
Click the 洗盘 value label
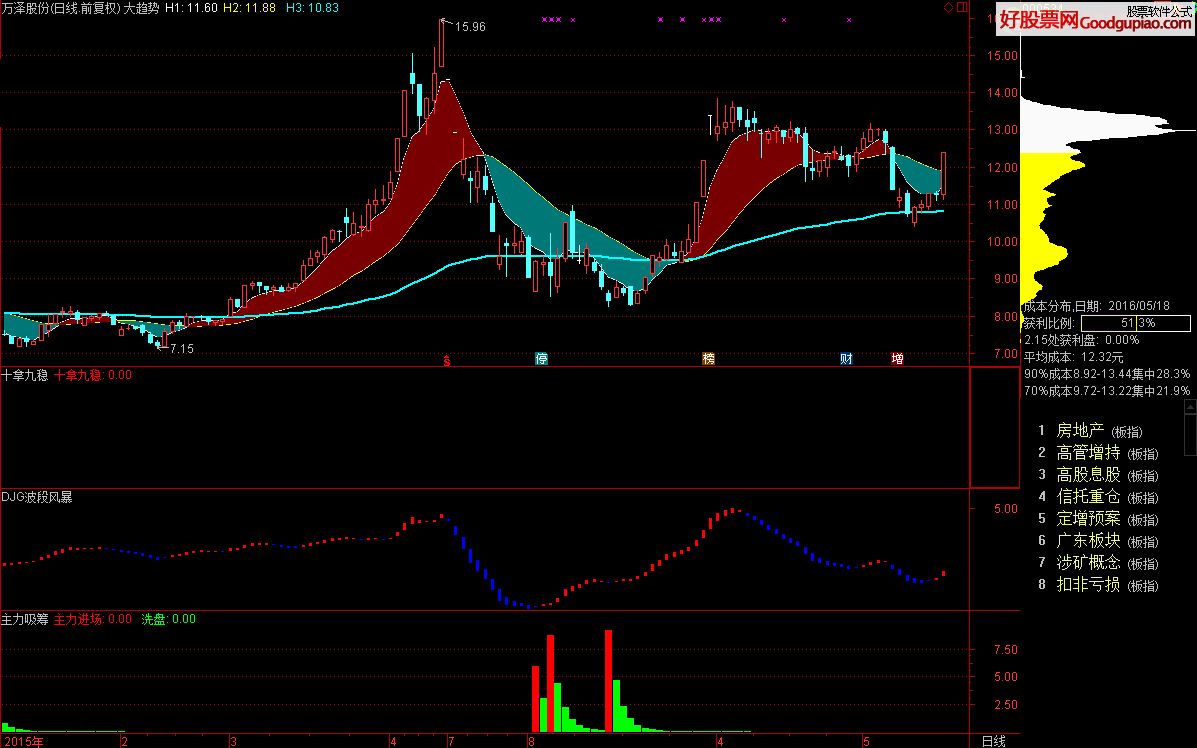(x=169, y=619)
